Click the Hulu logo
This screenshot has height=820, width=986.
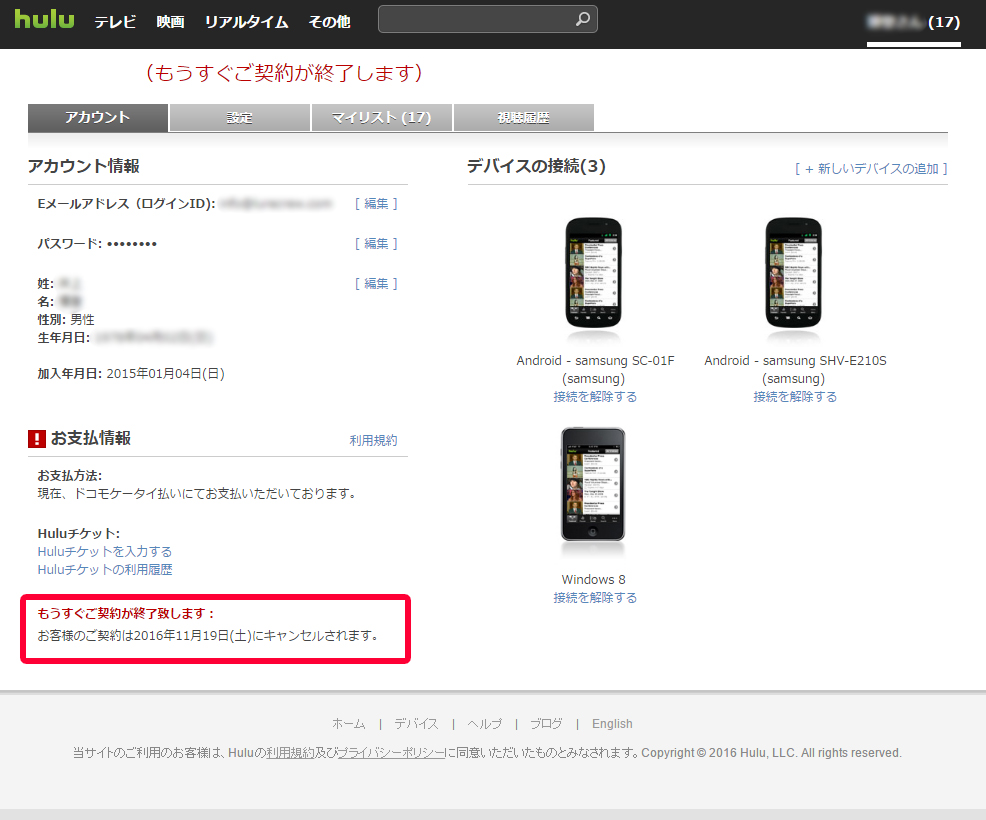click(x=44, y=19)
